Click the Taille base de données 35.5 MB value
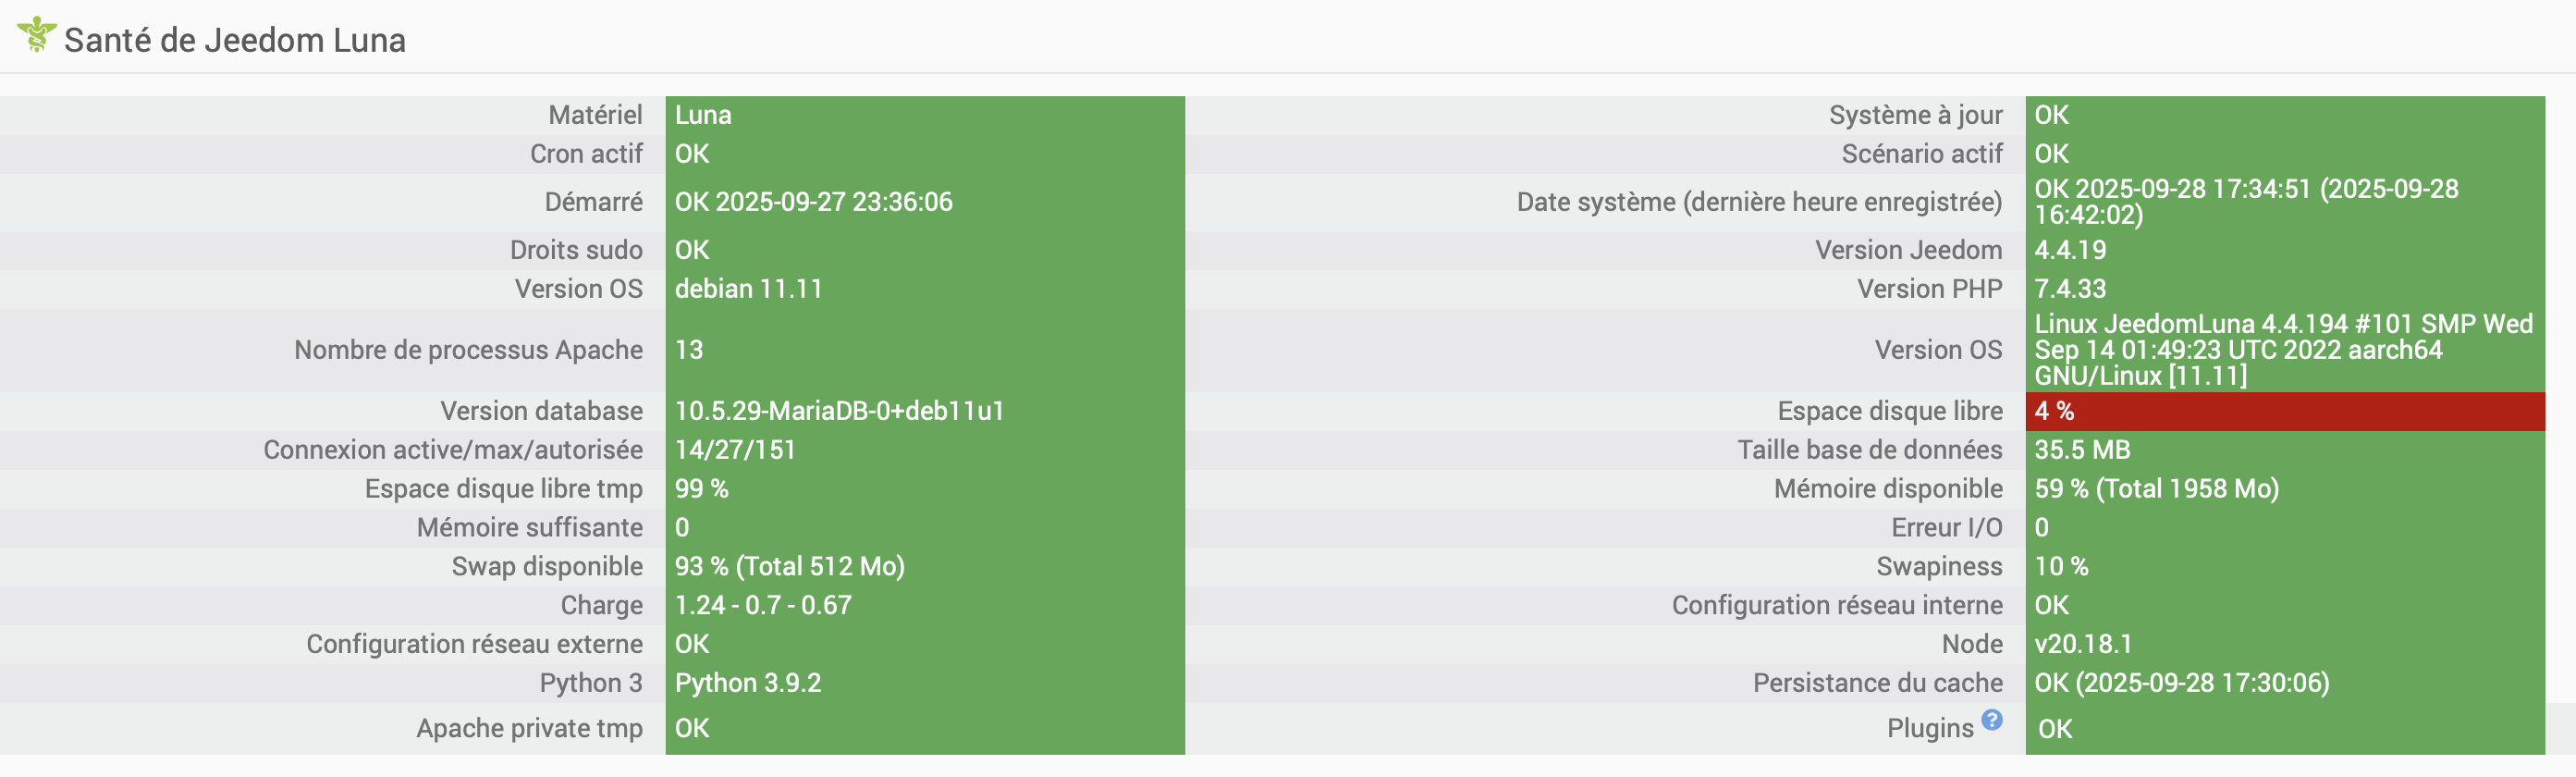 point(2082,450)
